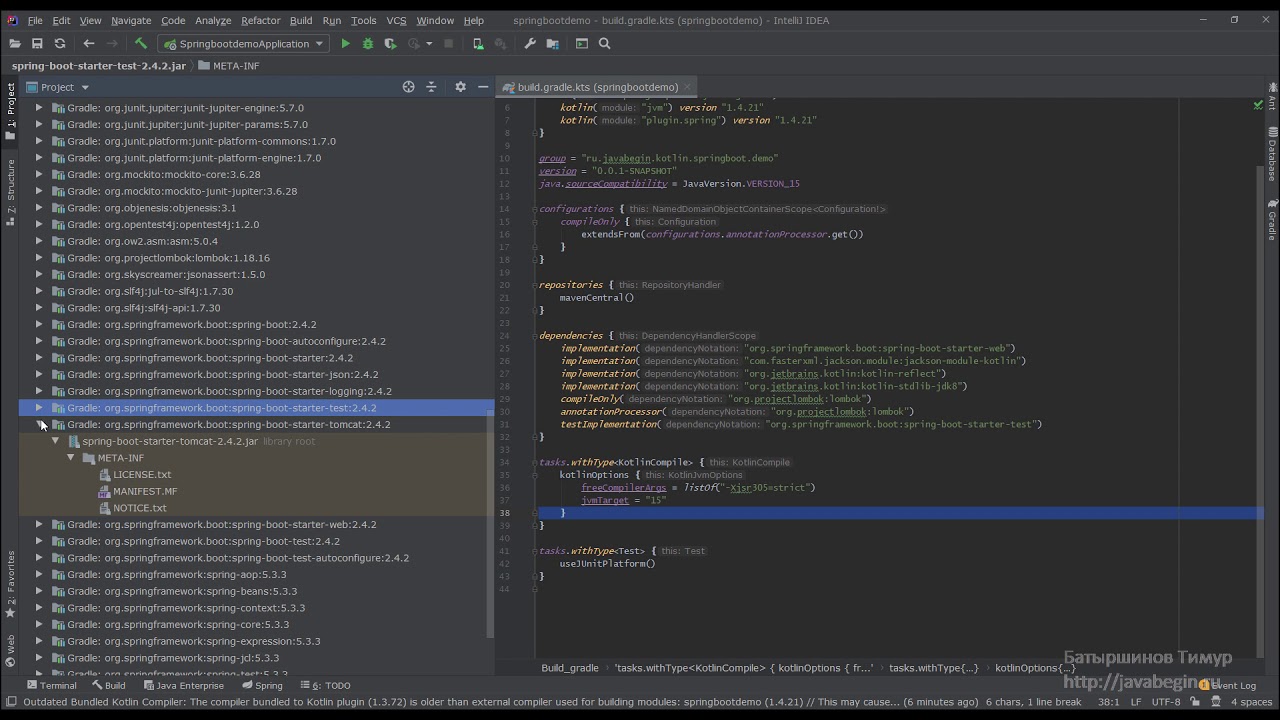Image resolution: width=1280 pixels, height=720 pixels.
Task: Open the Refactor menu
Action: click(x=261, y=20)
